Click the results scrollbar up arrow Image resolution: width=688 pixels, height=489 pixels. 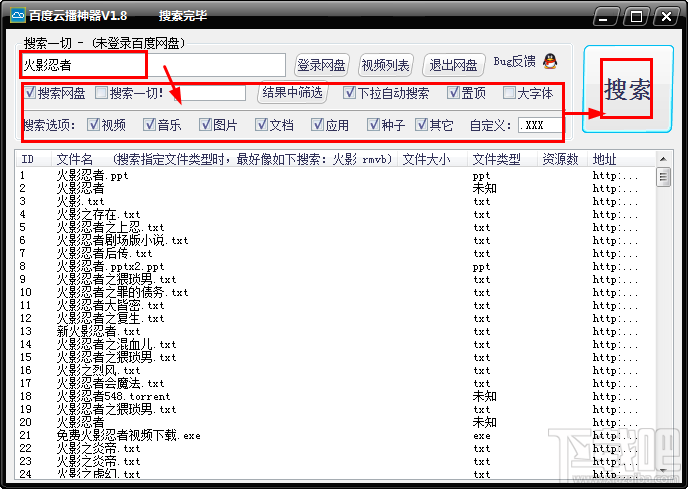pyautogui.click(x=663, y=159)
